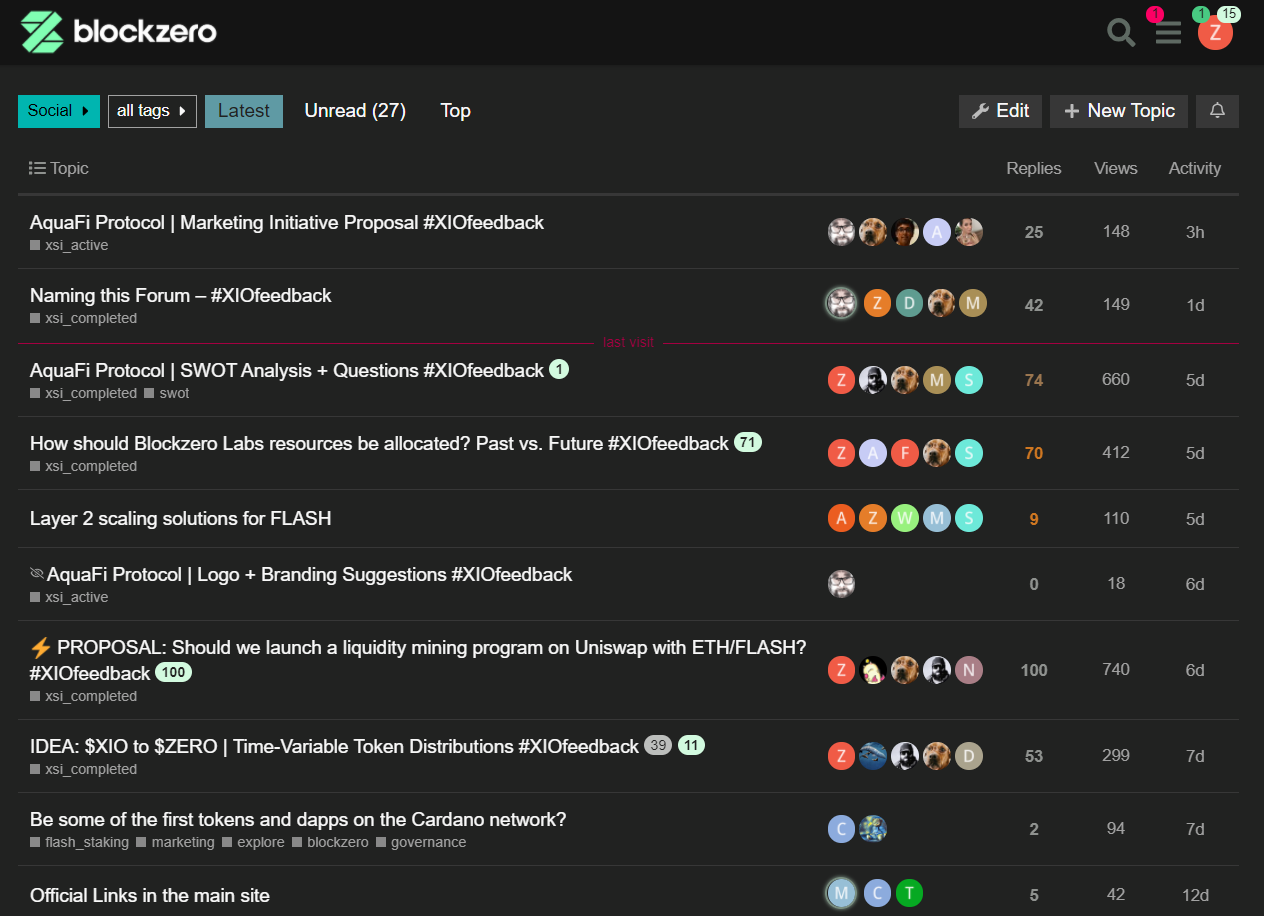Open the Social category dropdown

click(59, 111)
